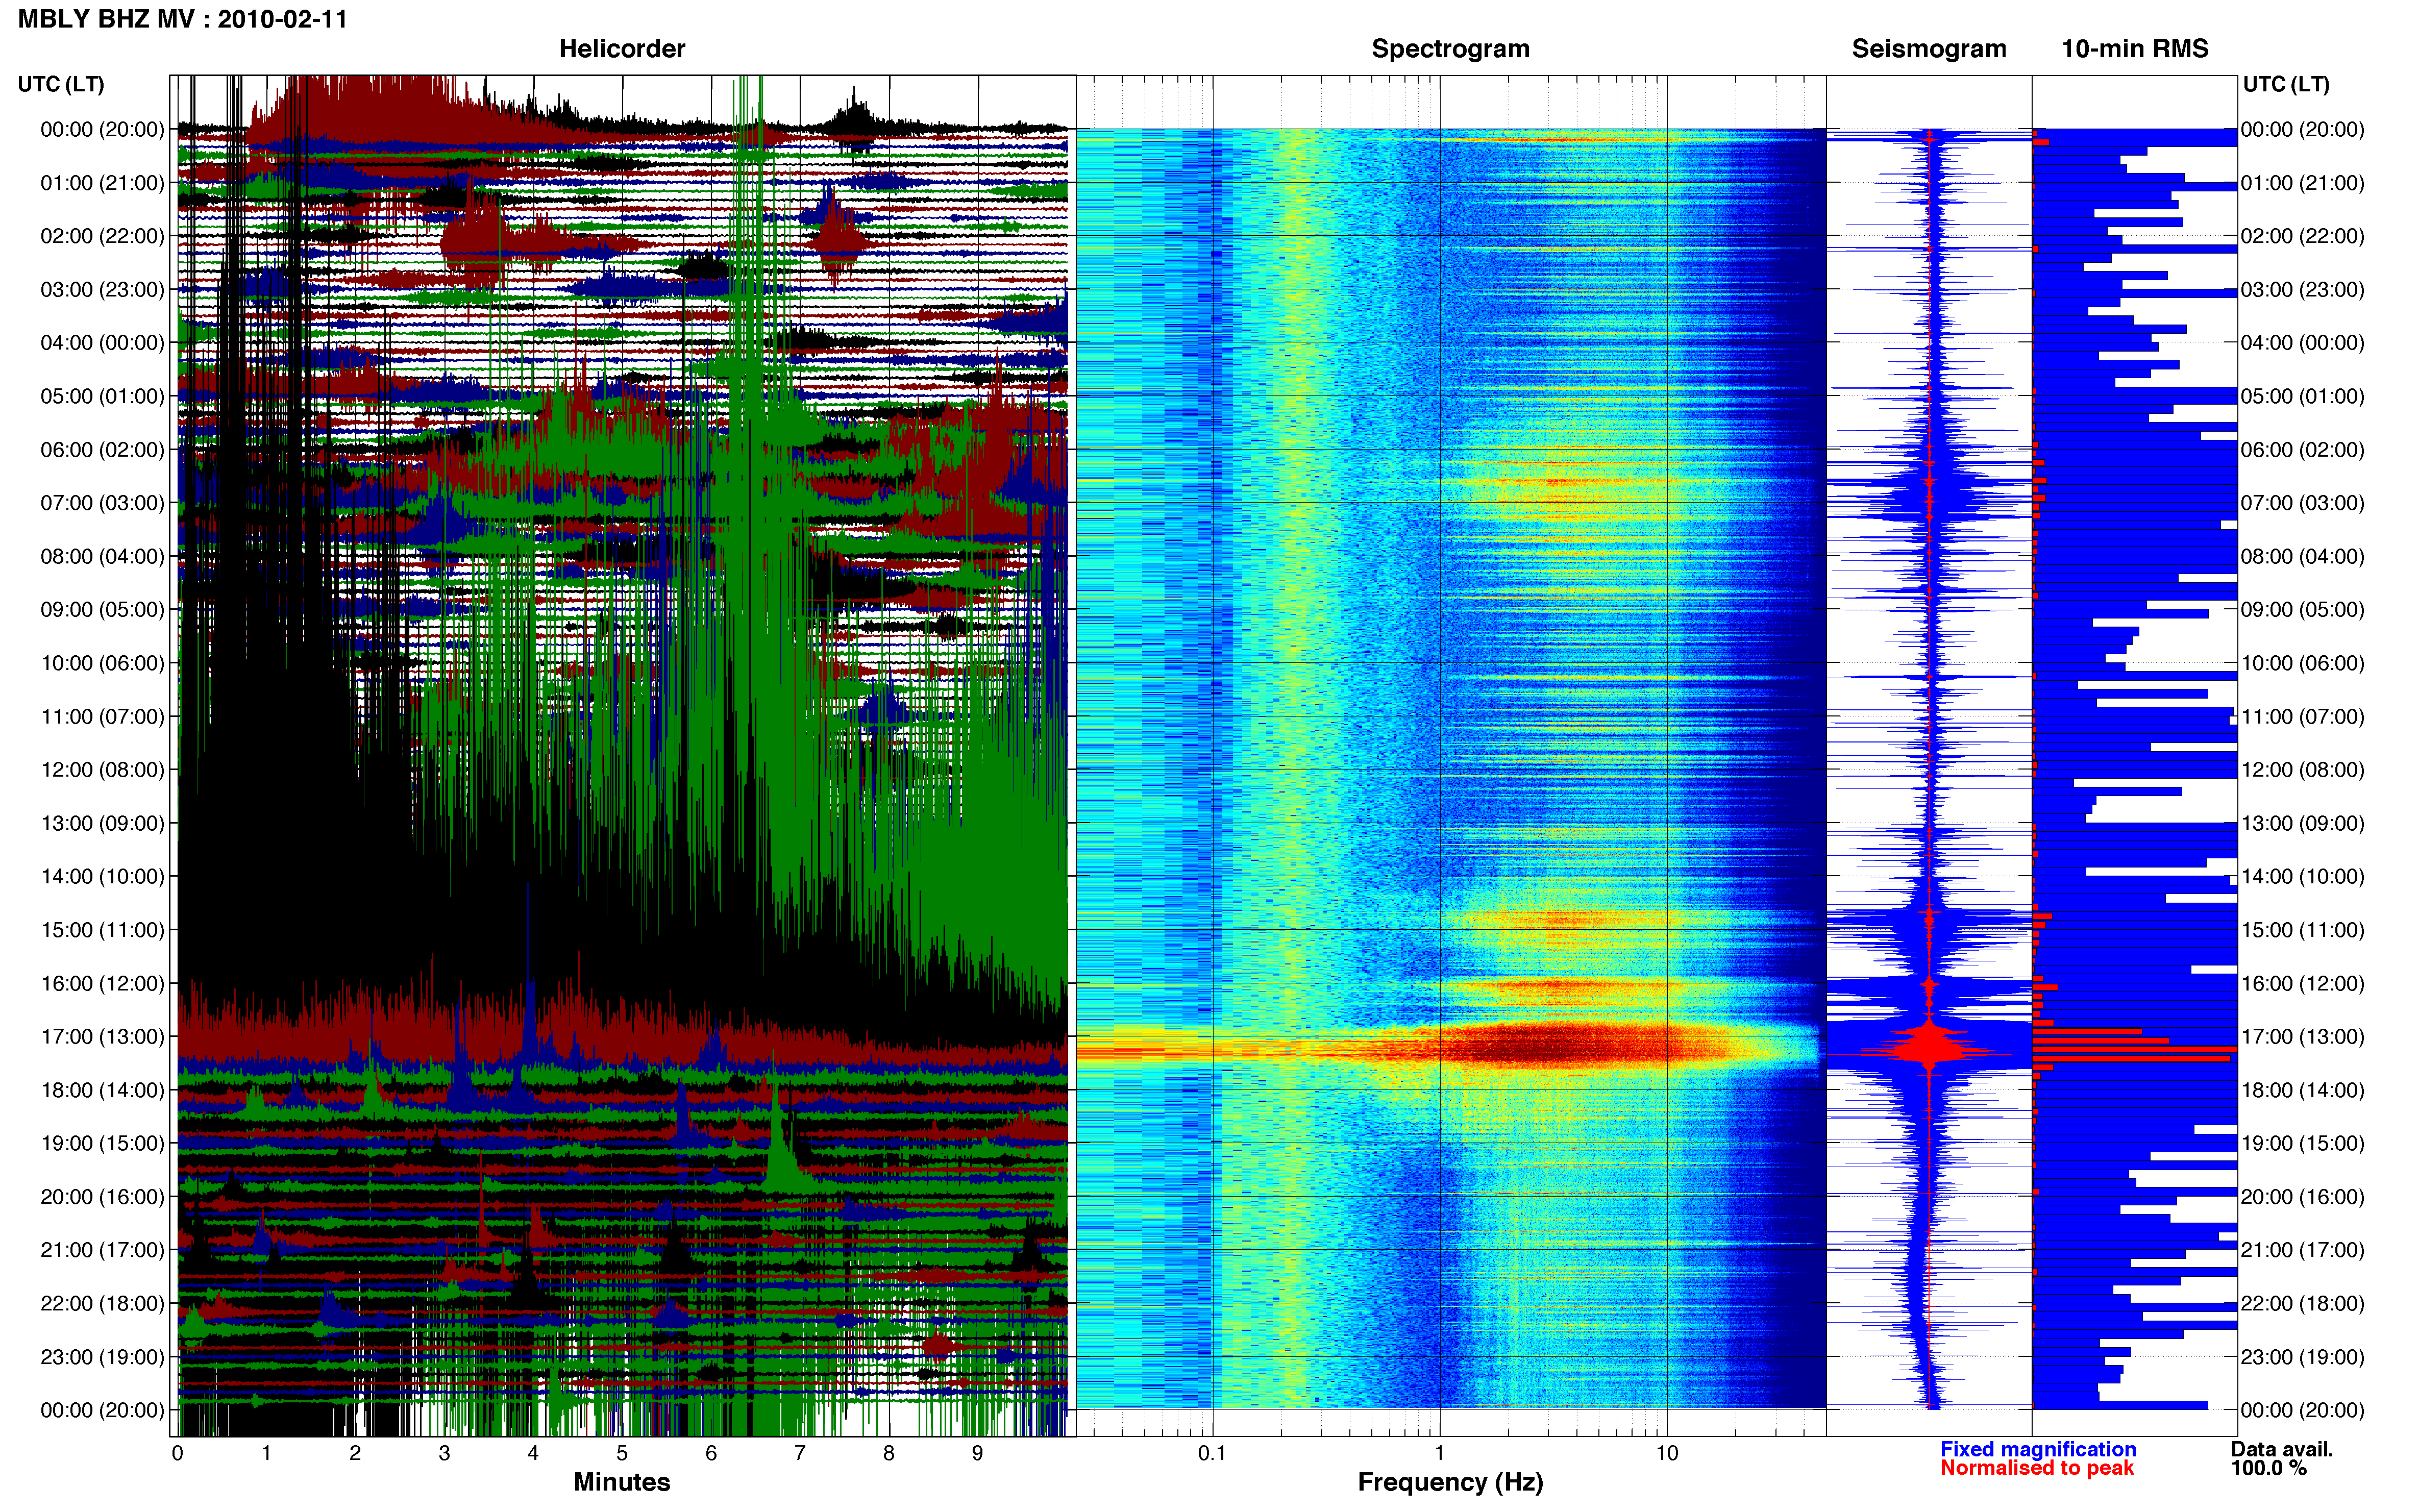The height and width of the screenshot is (1512, 2419).
Task: Click the "4" tick on the Minutes axis
Action: (533, 1453)
